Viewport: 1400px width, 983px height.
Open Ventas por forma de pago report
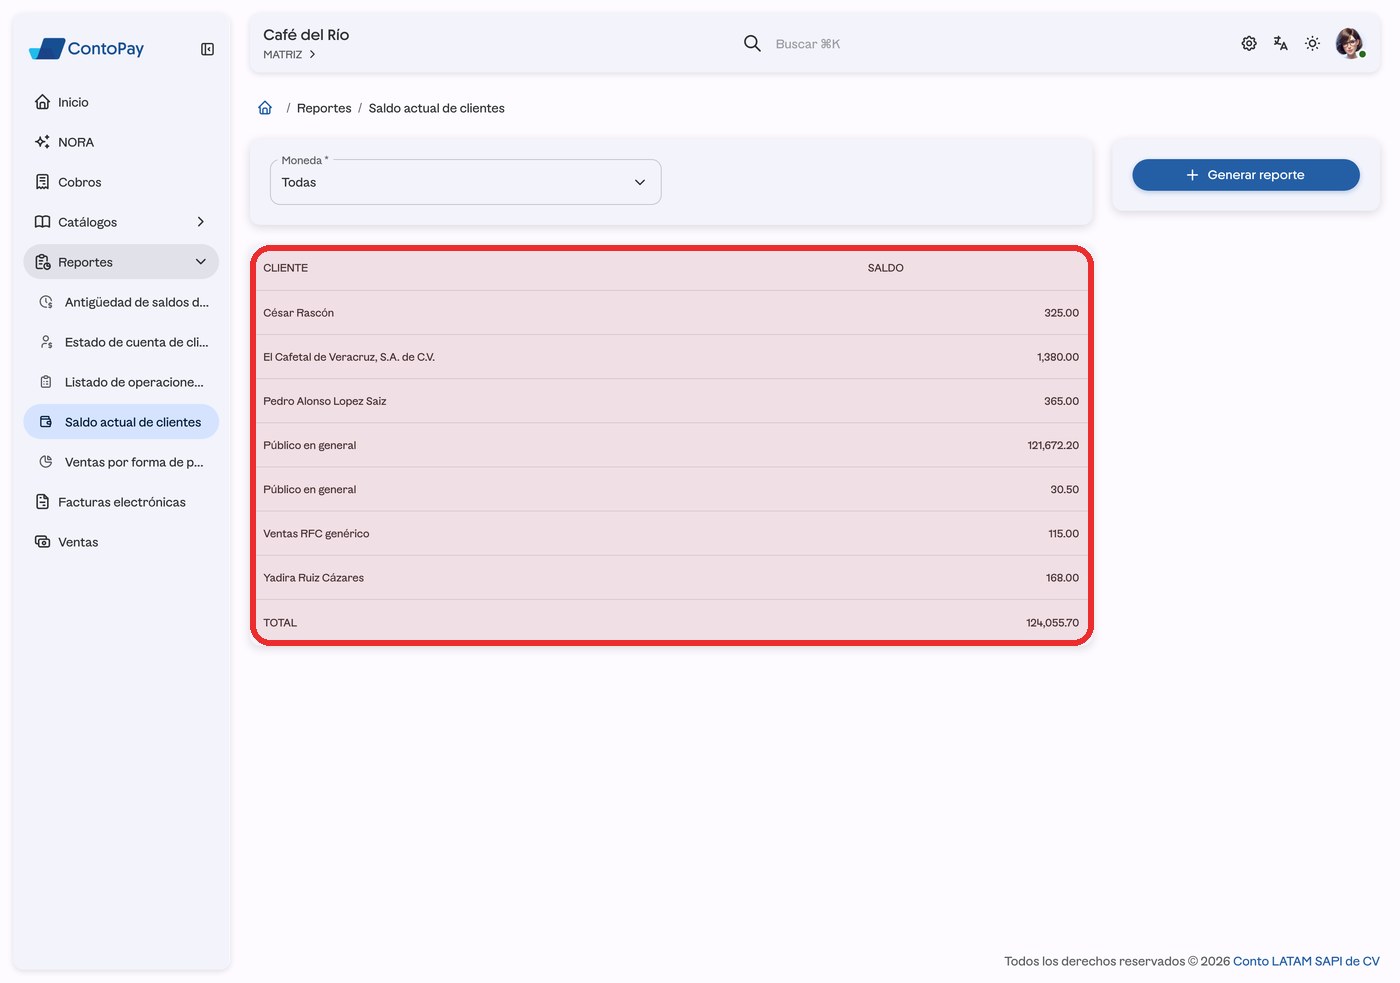(x=121, y=462)
